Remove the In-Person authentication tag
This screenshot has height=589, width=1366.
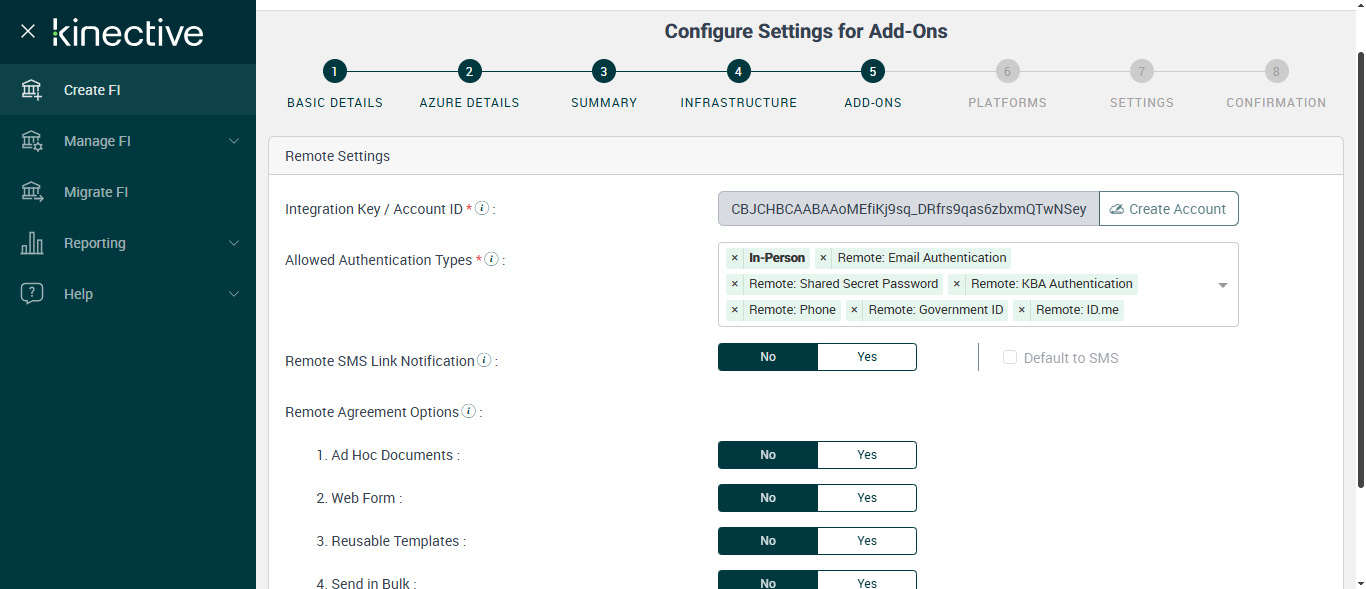click(x=735, y=258)
